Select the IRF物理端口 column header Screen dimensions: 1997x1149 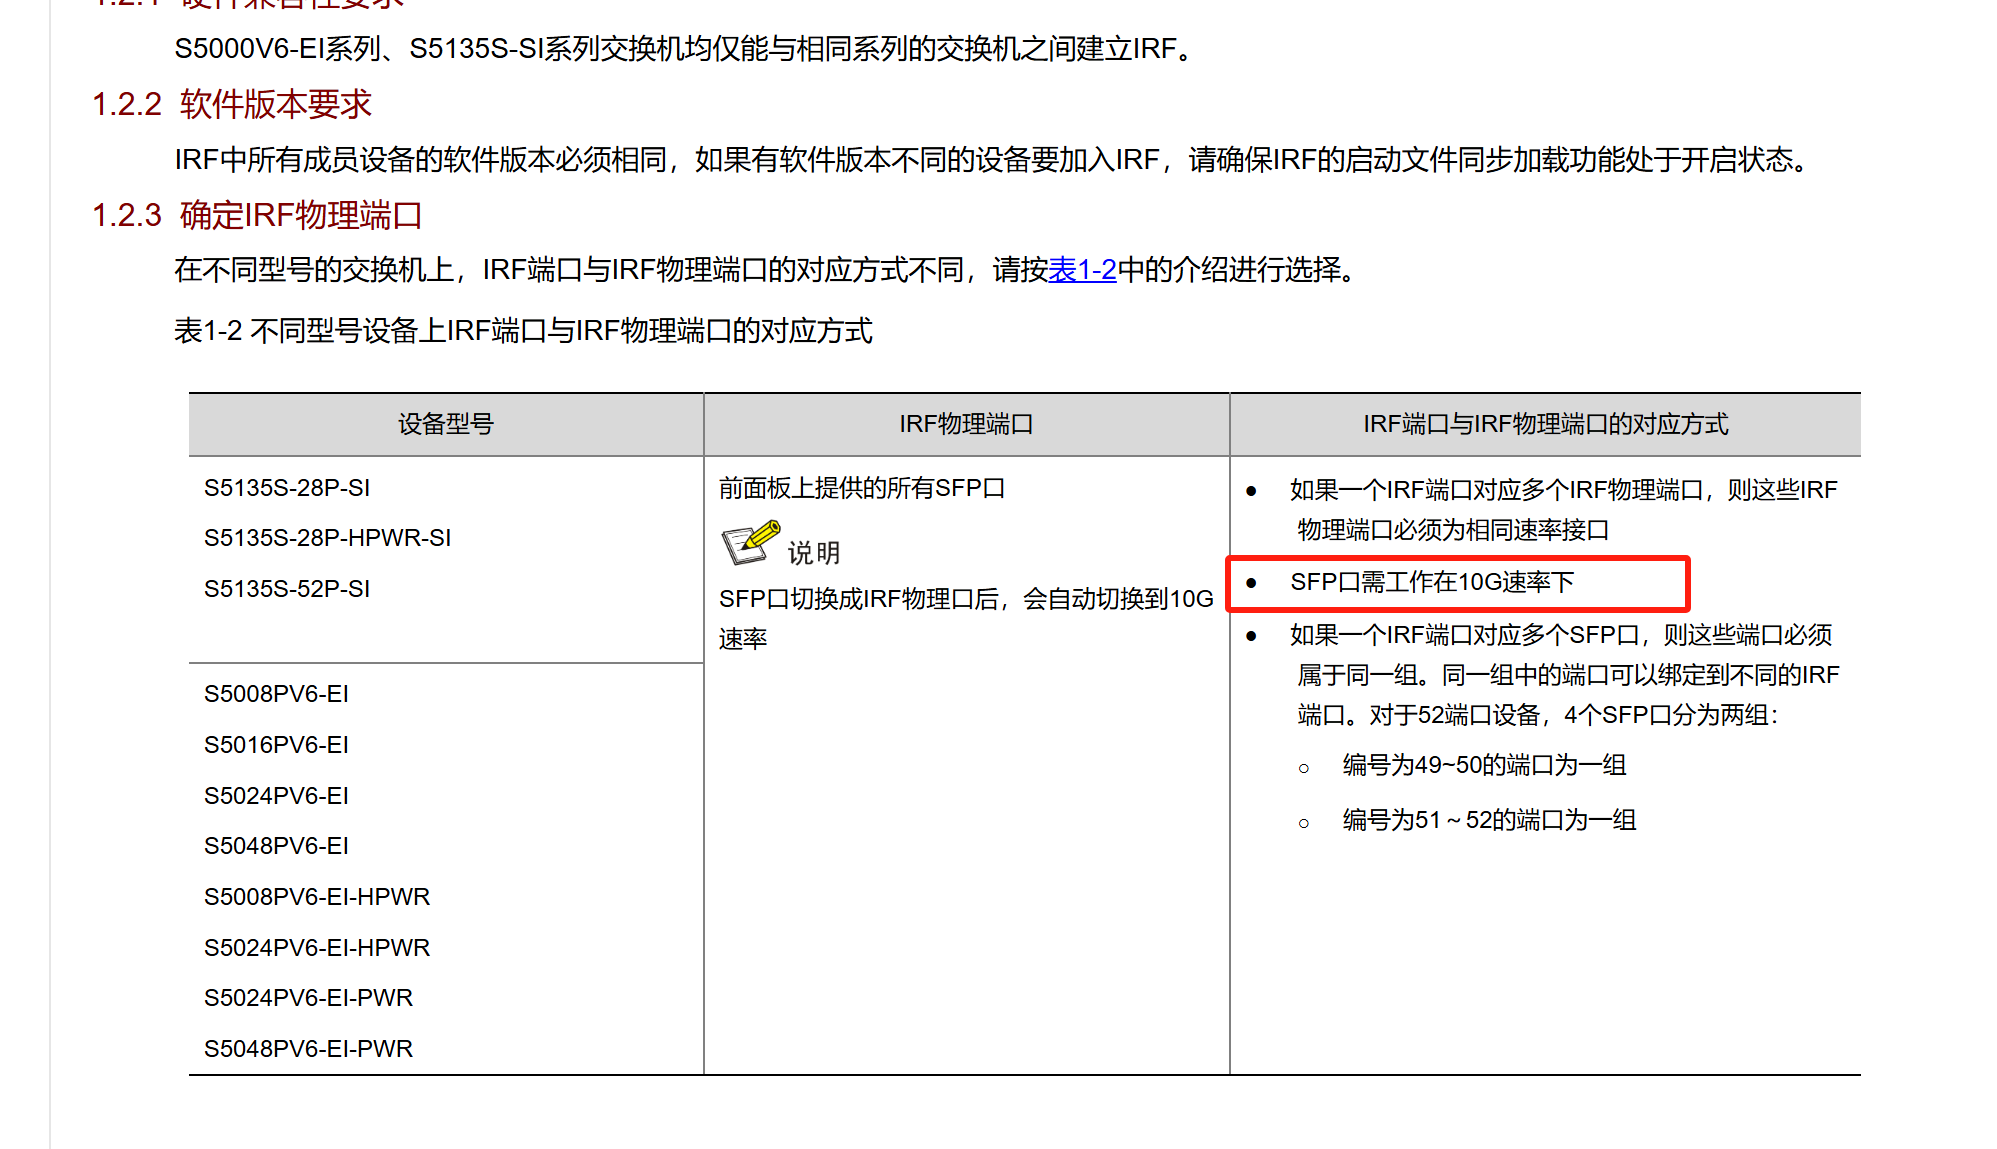(x=965, y=425)
